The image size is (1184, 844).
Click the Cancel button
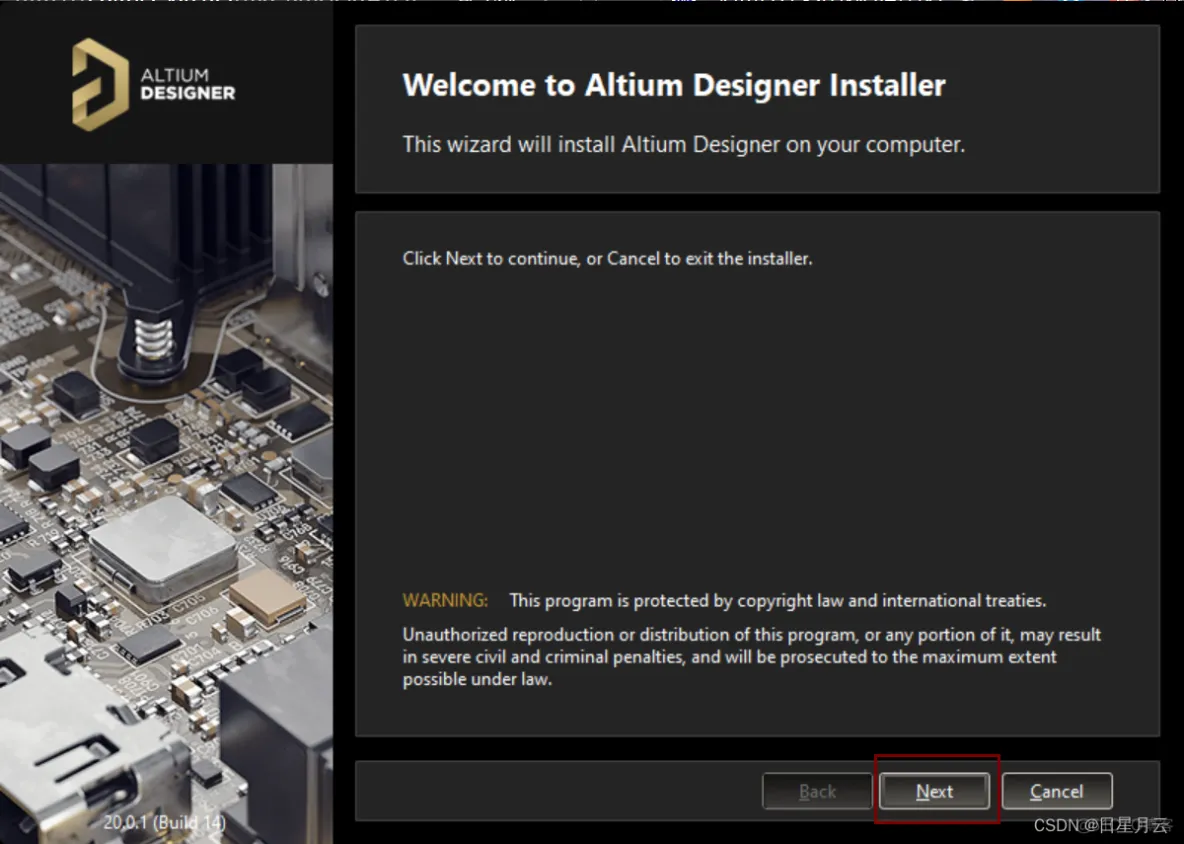click(1056, 791)
